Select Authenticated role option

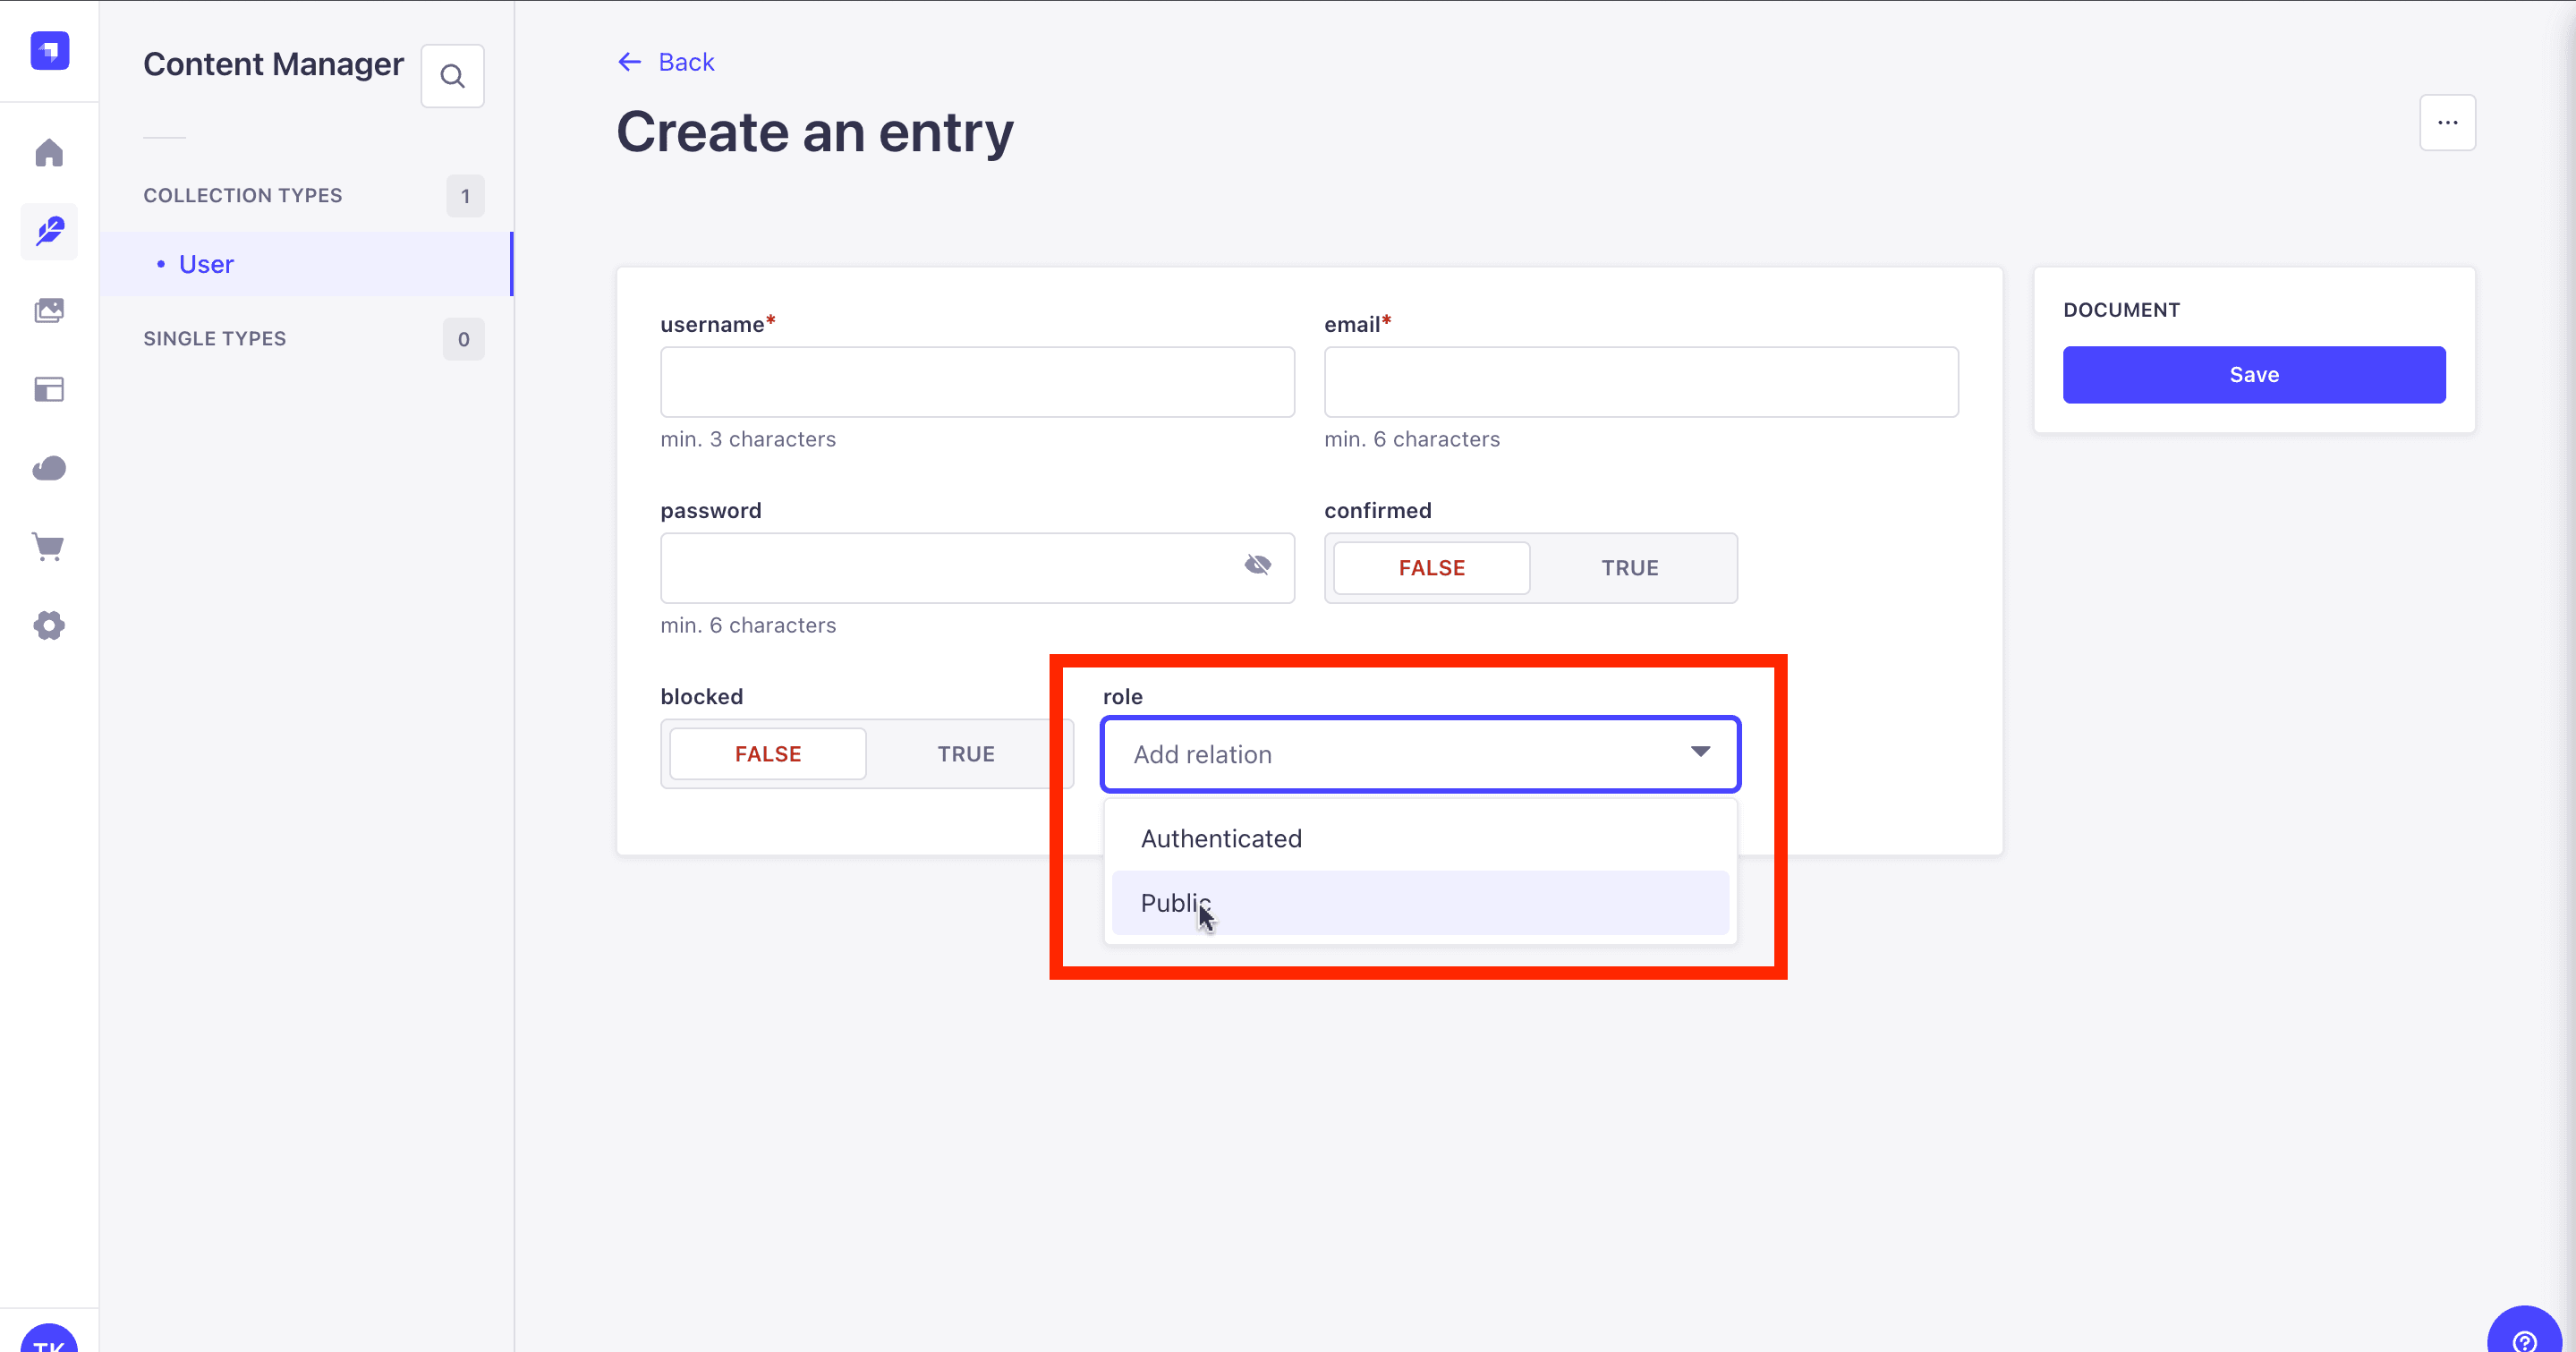point(1221,838)
